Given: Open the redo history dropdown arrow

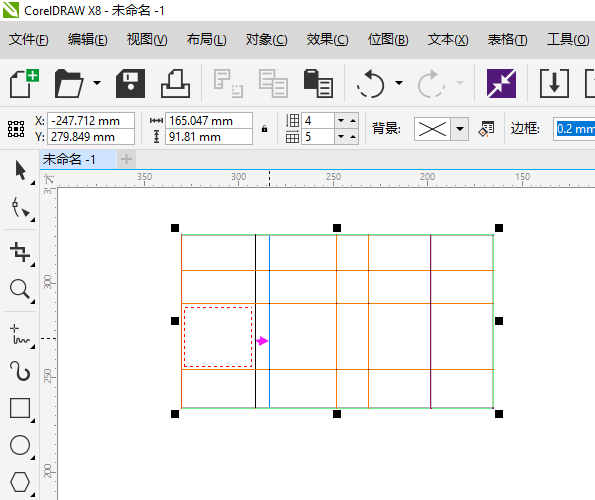Looking at the screenshot, I should (460, 83).
